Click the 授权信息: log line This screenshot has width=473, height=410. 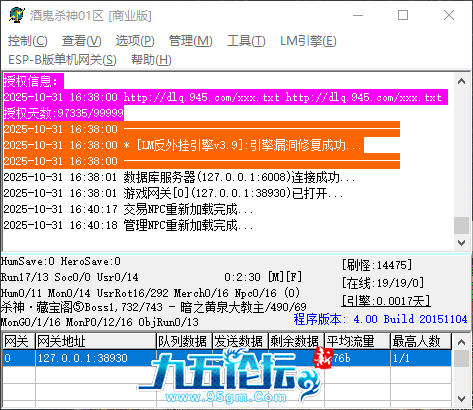(34, 81)
